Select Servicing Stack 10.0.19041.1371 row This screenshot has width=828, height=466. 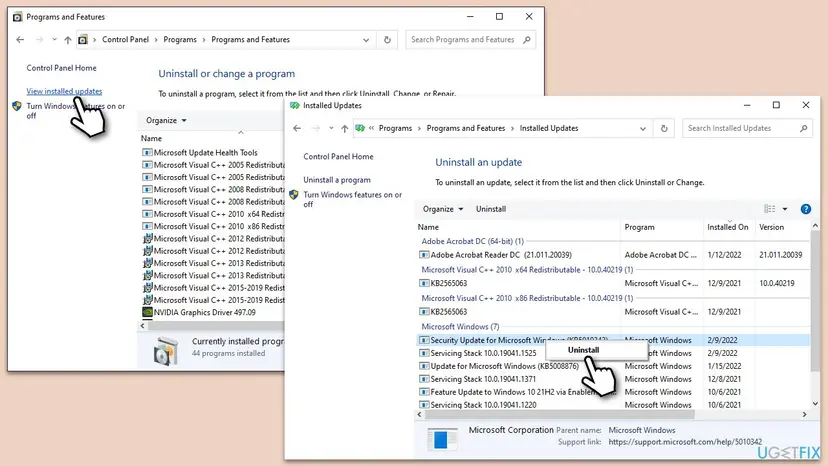[613, 379]
